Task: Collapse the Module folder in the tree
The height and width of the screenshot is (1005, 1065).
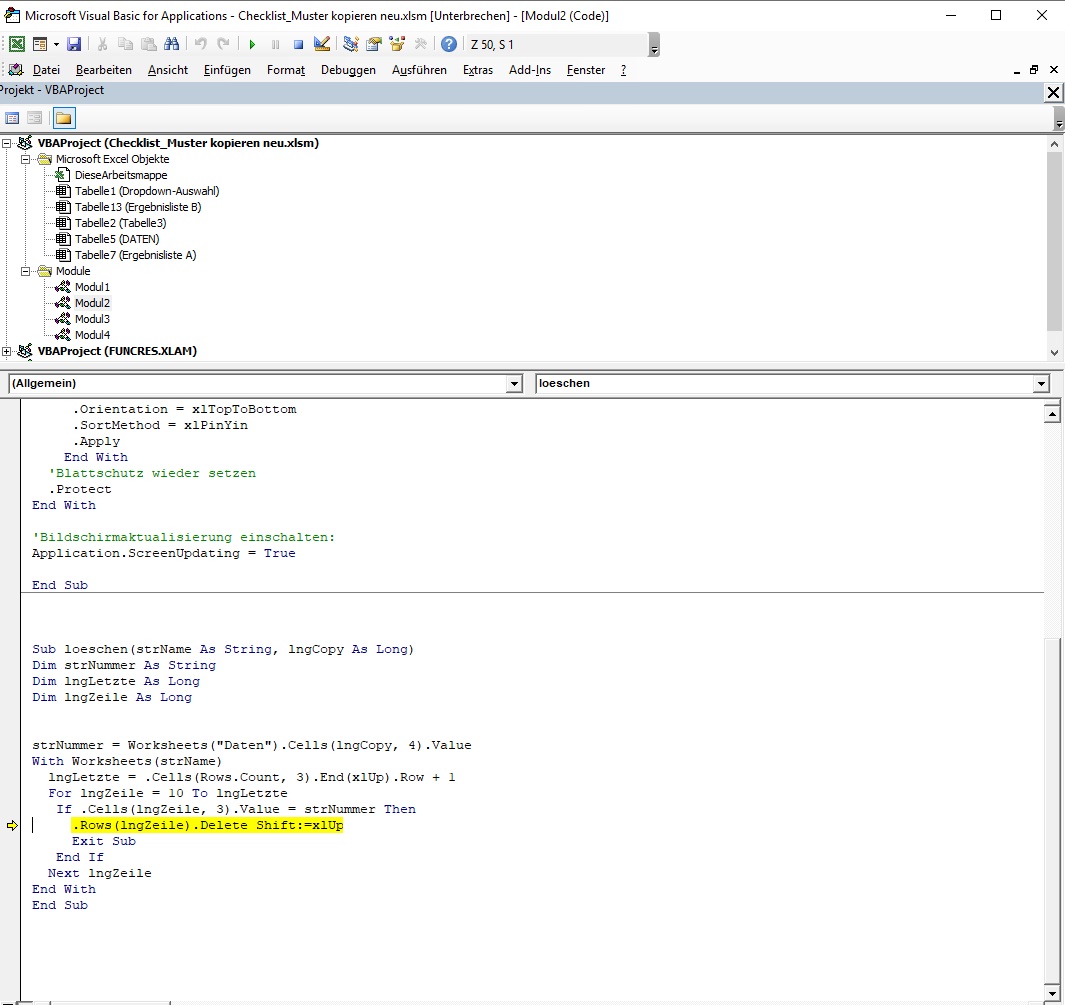Action: [26, 271]
